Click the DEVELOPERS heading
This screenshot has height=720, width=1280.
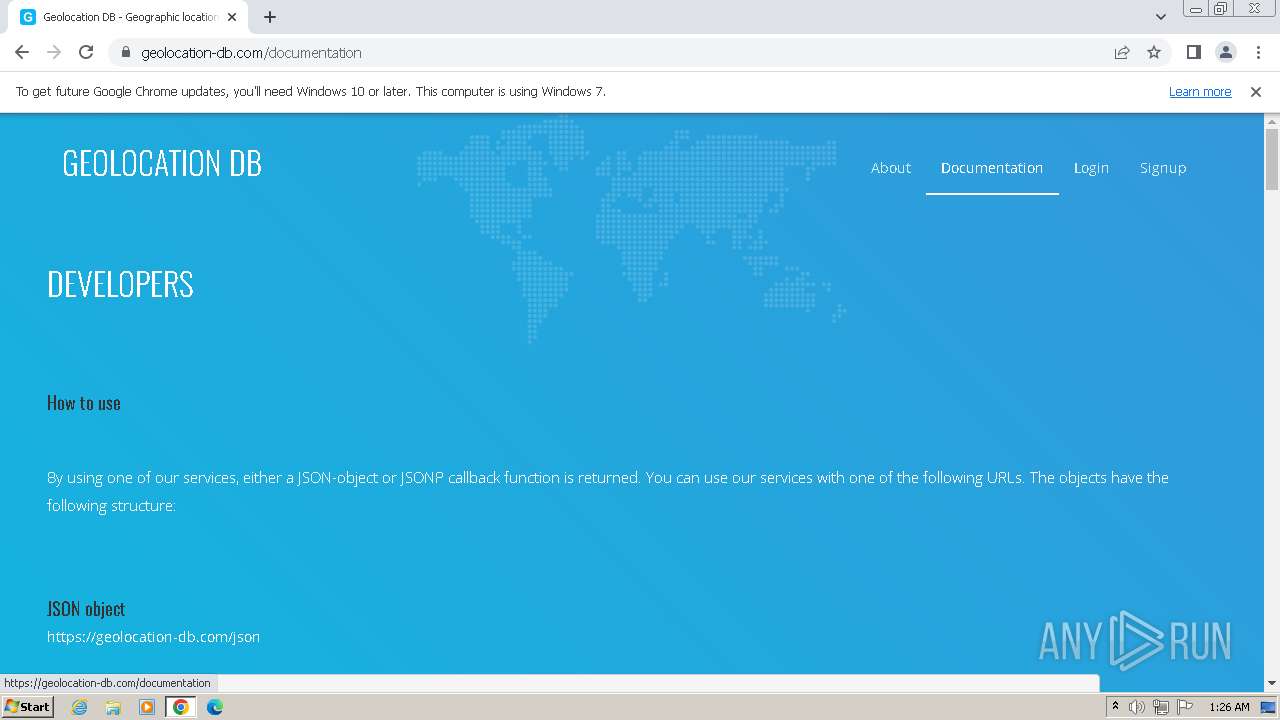[x=120, y=284]
